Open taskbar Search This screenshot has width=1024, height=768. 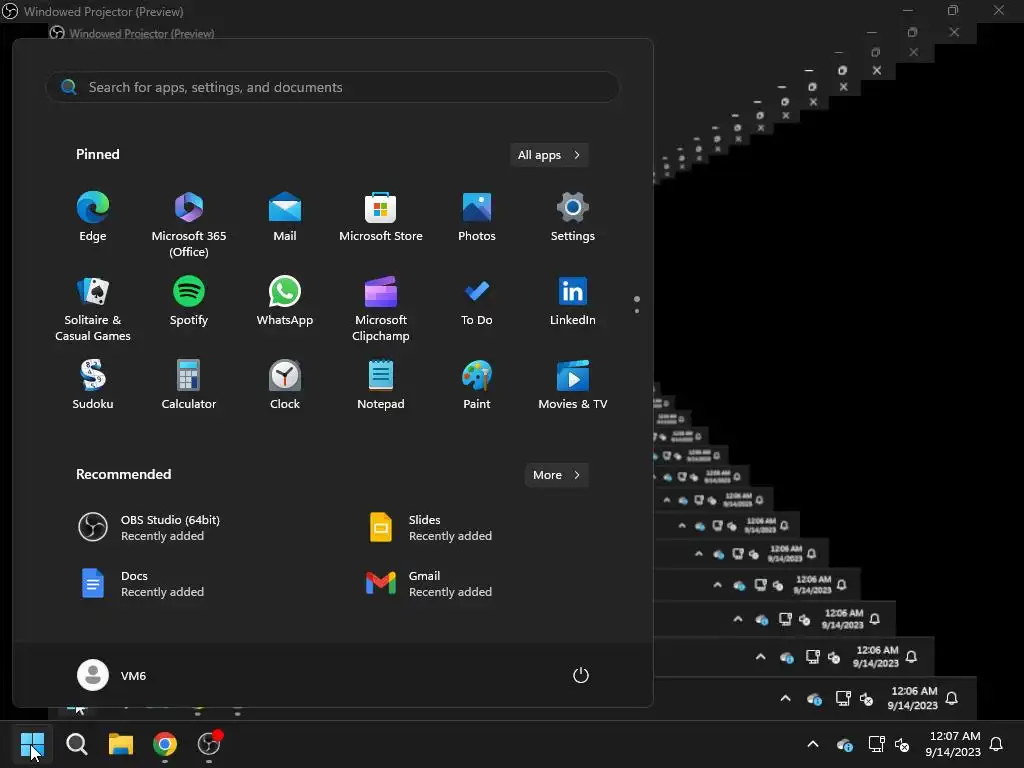76,744
